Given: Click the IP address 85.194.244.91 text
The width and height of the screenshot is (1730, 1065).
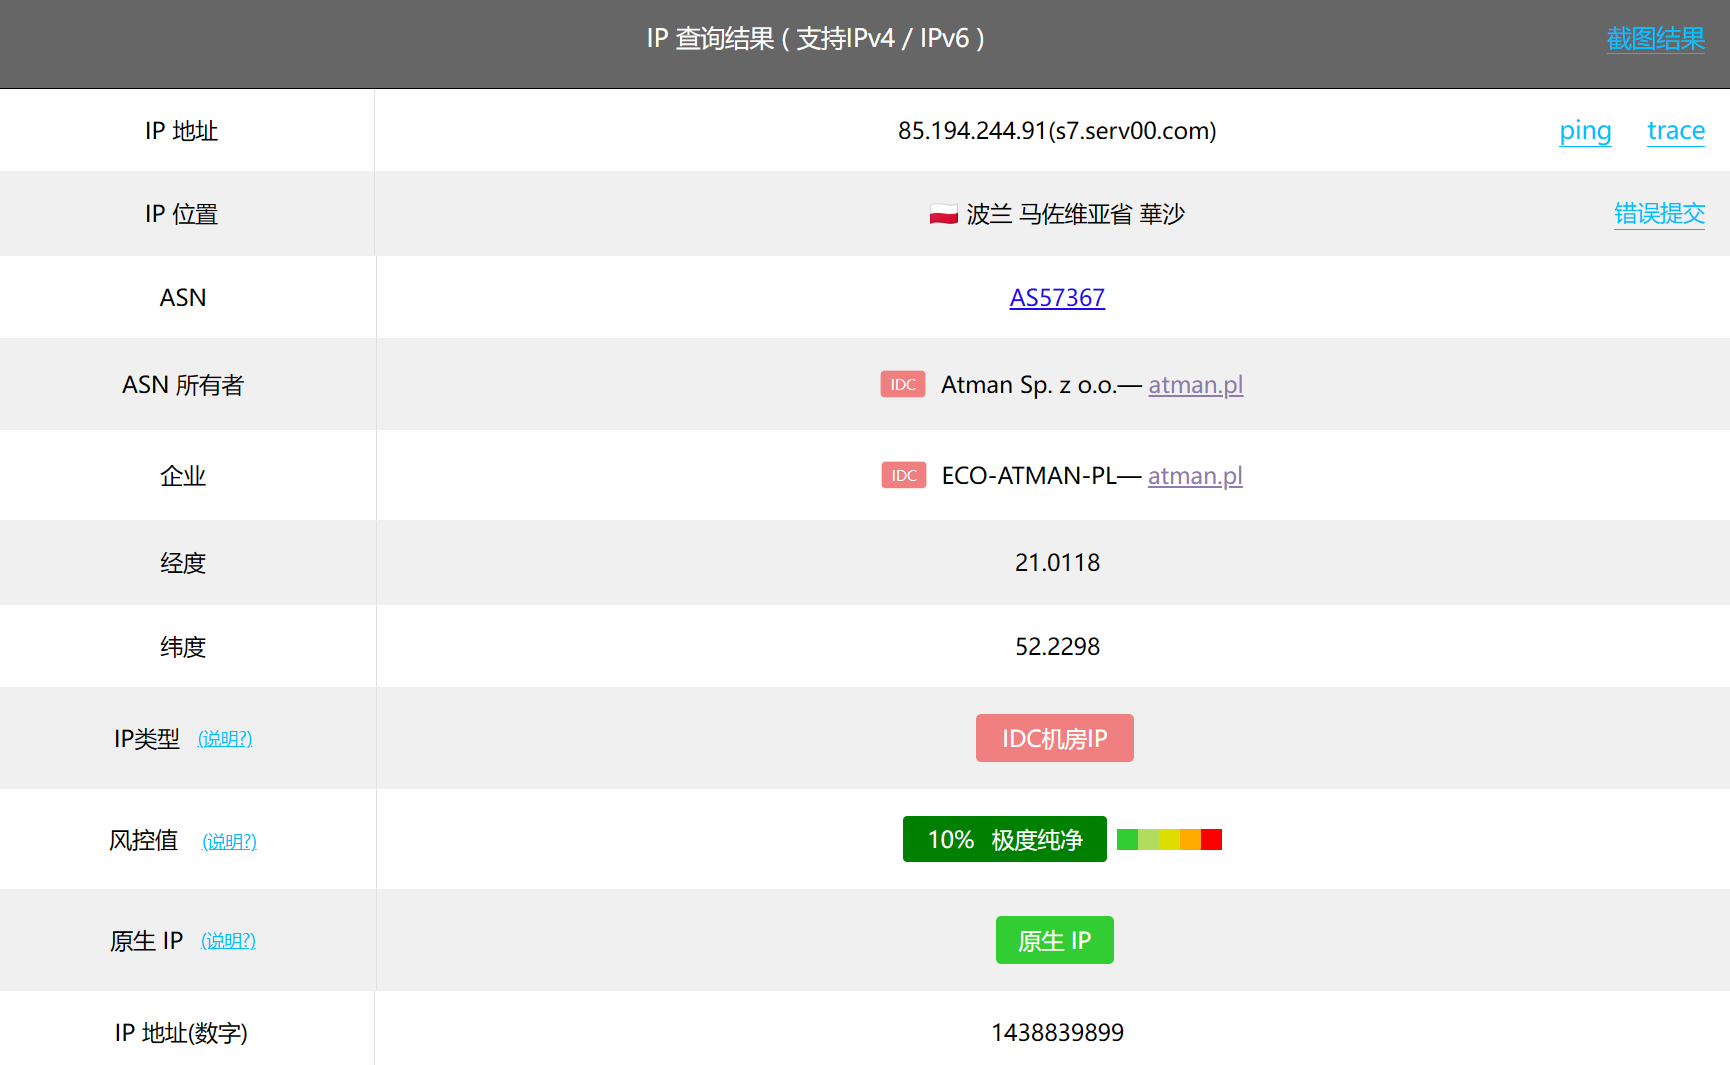Looking at the screenshot, I should pyautogui.click(x=971, y=131).
